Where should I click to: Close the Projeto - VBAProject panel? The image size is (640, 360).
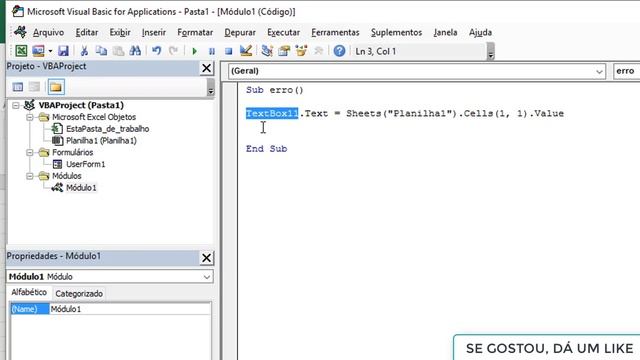pyautogui.click(x=207, y=68)
